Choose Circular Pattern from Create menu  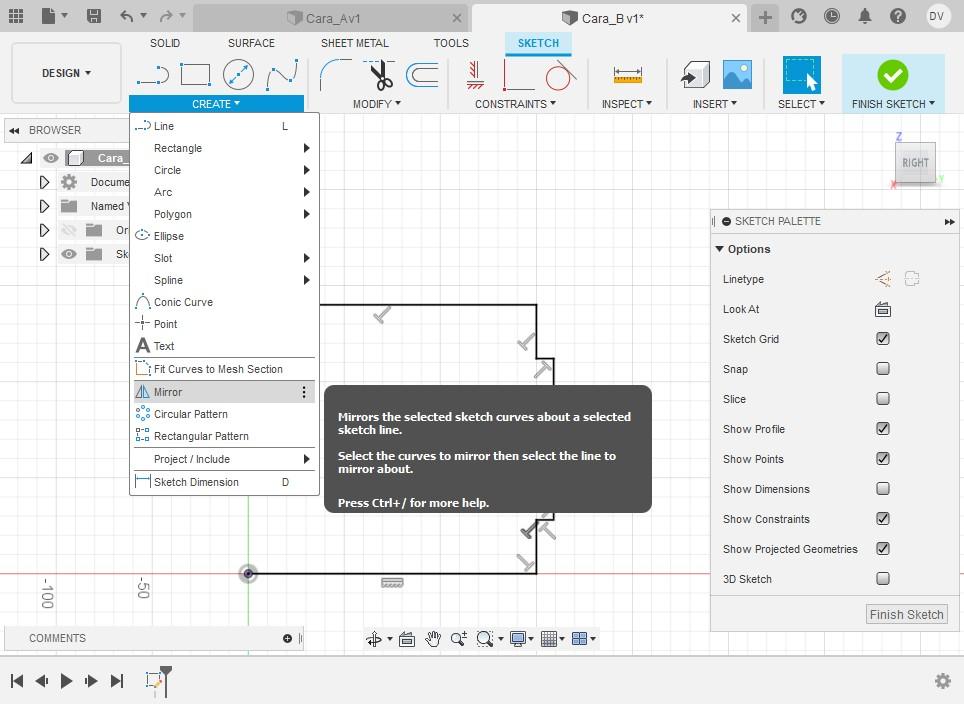[x=224, y=414]
